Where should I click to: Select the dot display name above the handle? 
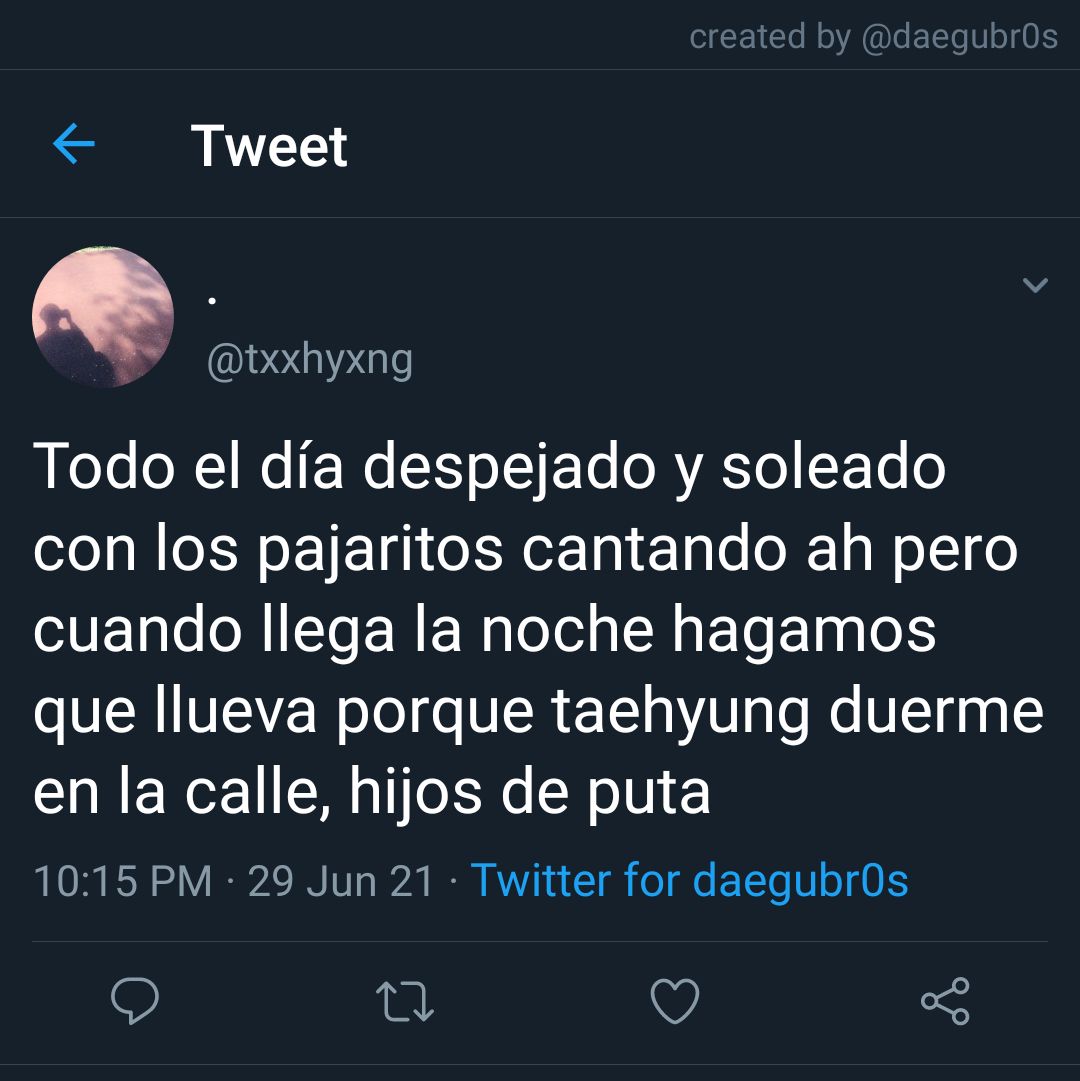point(212,301)
